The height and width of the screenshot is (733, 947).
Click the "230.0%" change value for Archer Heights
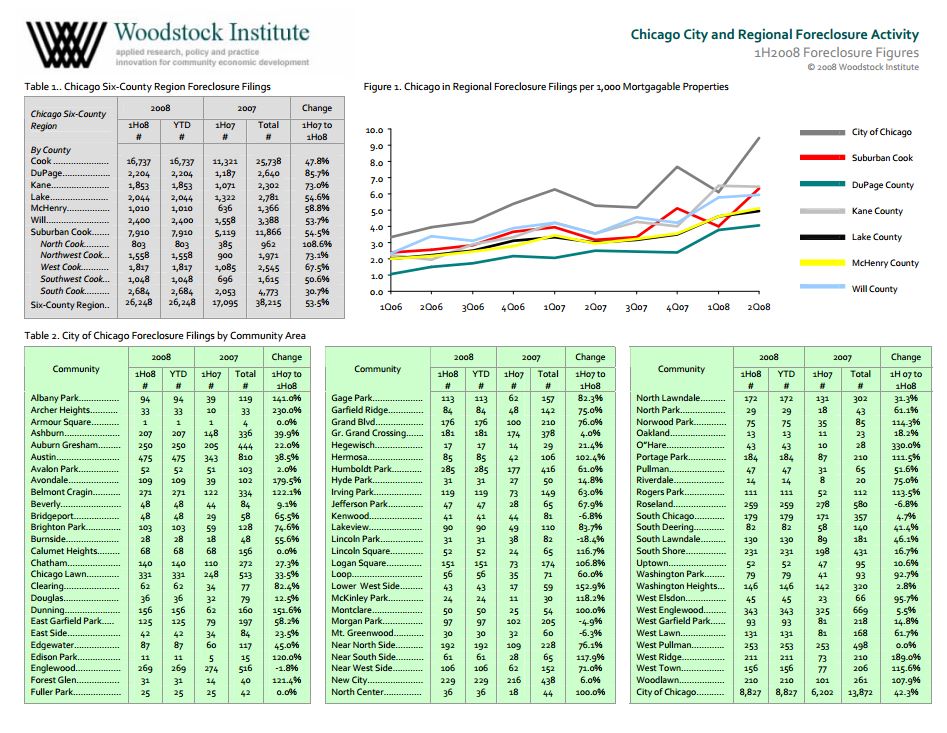pyautogui.click(x=287, y=410)
